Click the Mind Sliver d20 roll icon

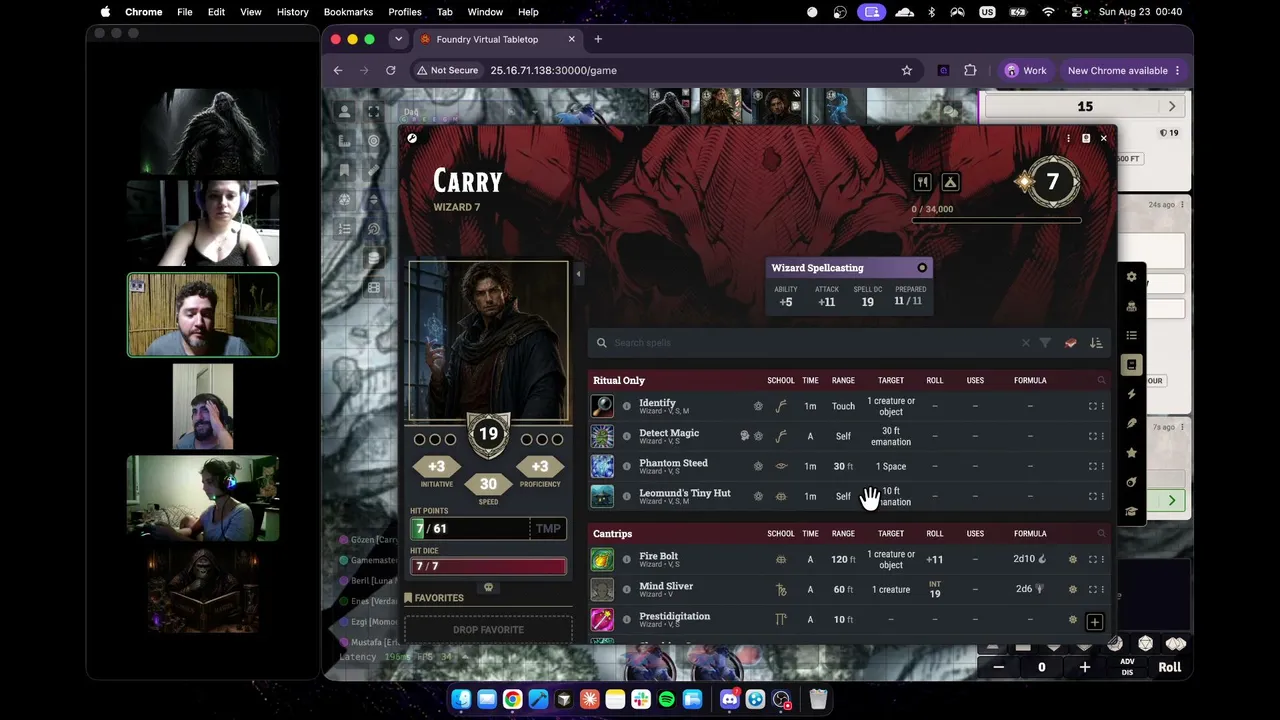[1073, 589]
